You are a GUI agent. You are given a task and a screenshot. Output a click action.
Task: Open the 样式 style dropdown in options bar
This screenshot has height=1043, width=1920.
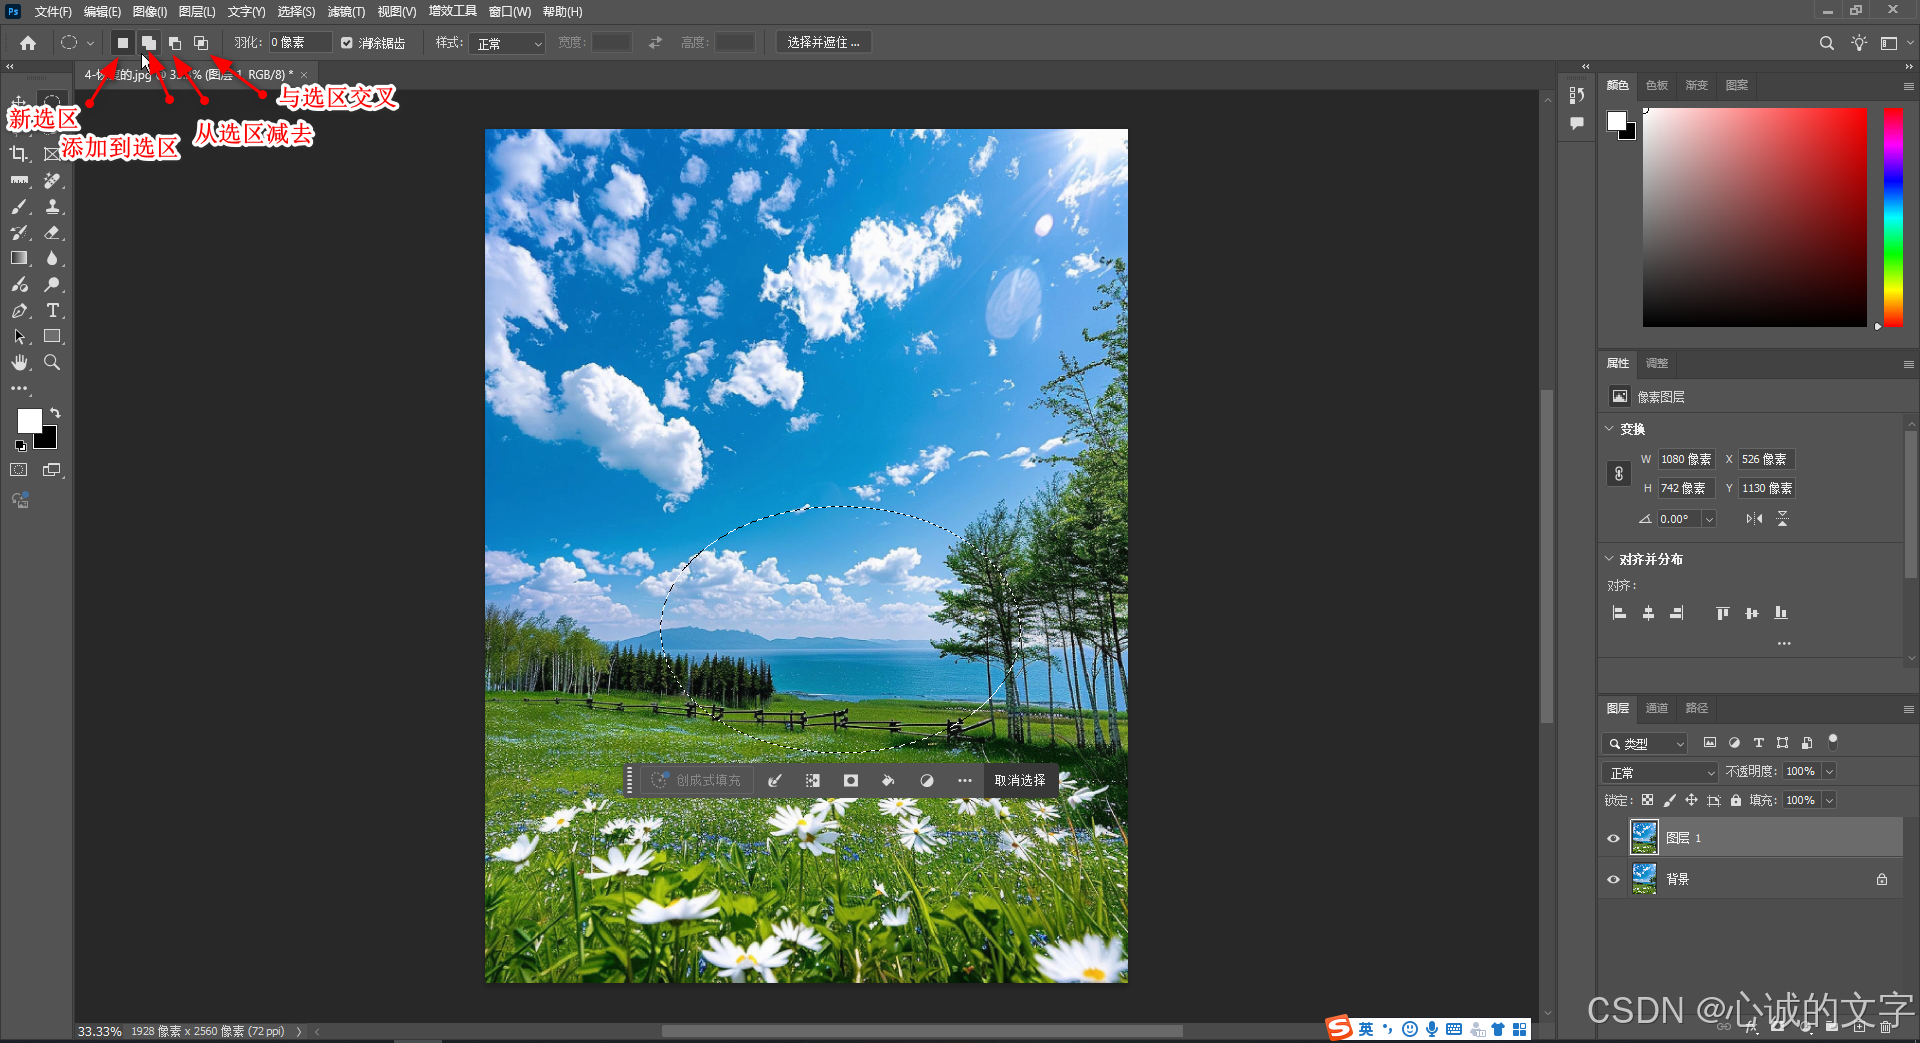[507, 43]
